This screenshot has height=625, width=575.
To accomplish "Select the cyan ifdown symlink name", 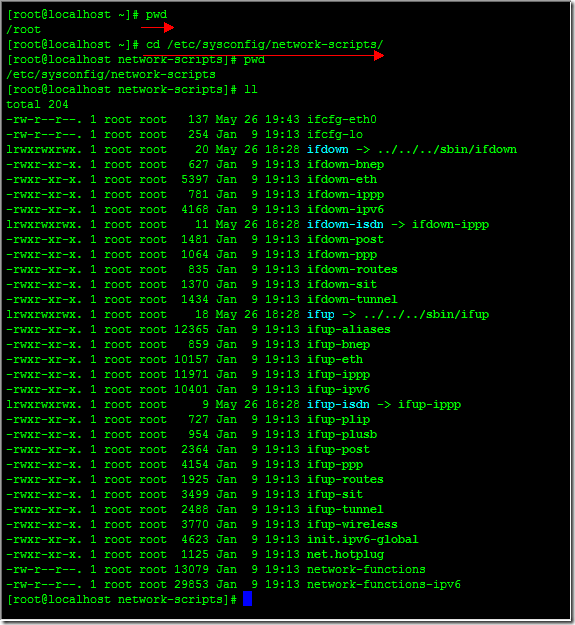I will [x=328, y=149].
